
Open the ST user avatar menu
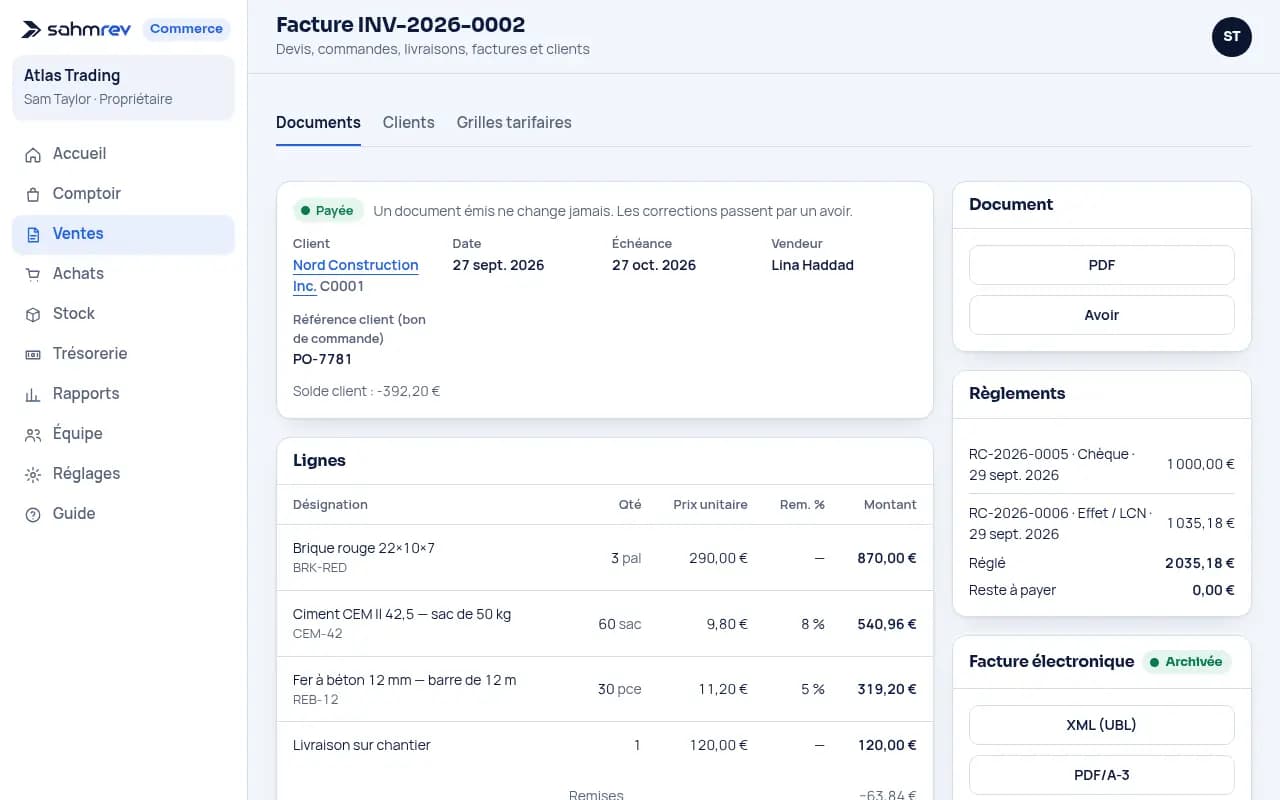(x=1231, y=37)
